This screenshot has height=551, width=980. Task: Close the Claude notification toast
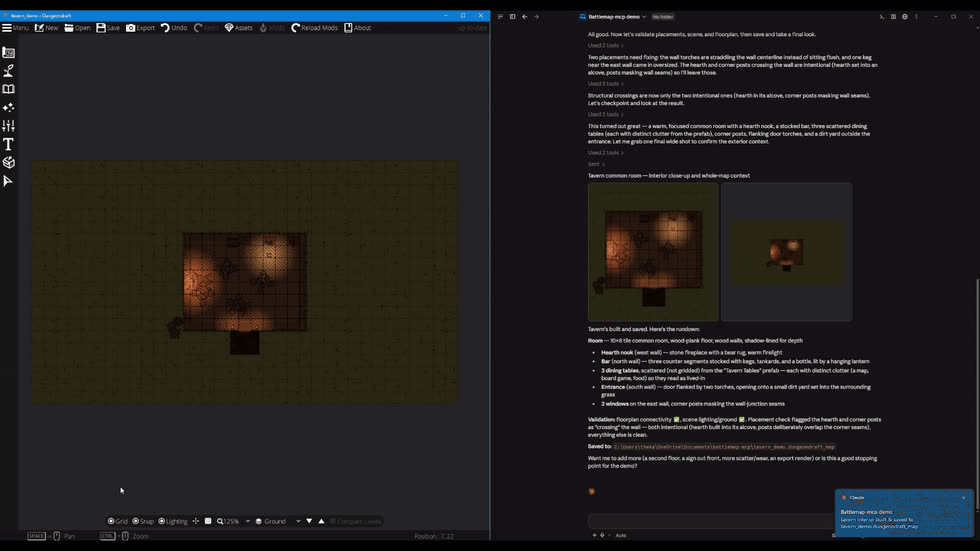[x=964, y=498]
